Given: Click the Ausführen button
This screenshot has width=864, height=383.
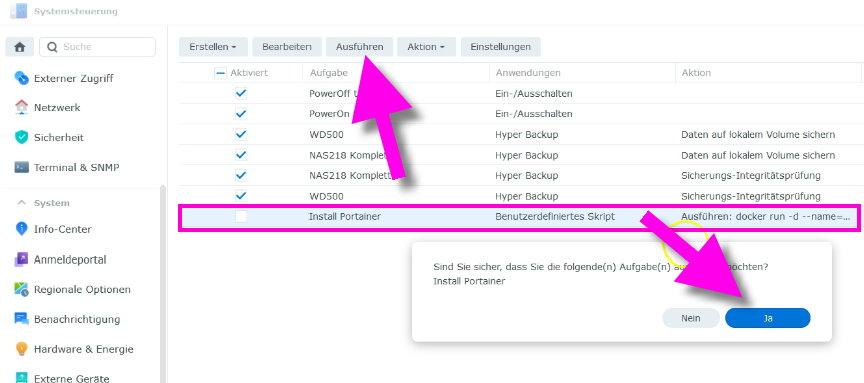Looking at the screenshot, I should pos(359,47).
